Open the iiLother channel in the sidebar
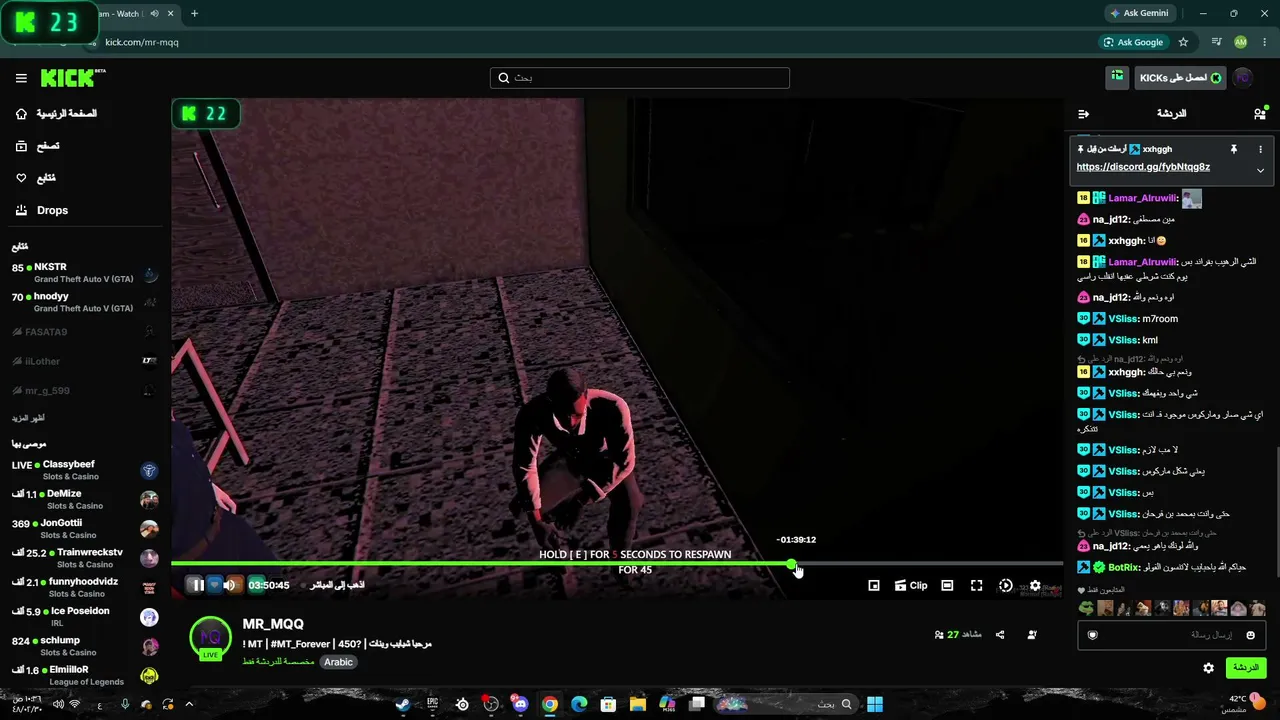The width and height of the screenshot is (1280, 720). [x=85, y=361]
